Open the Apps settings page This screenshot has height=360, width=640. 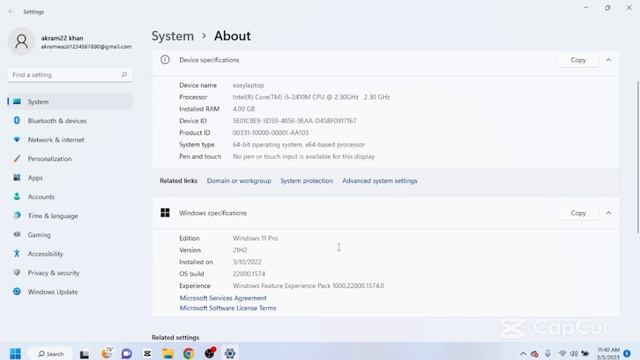[x=70, y=178]
